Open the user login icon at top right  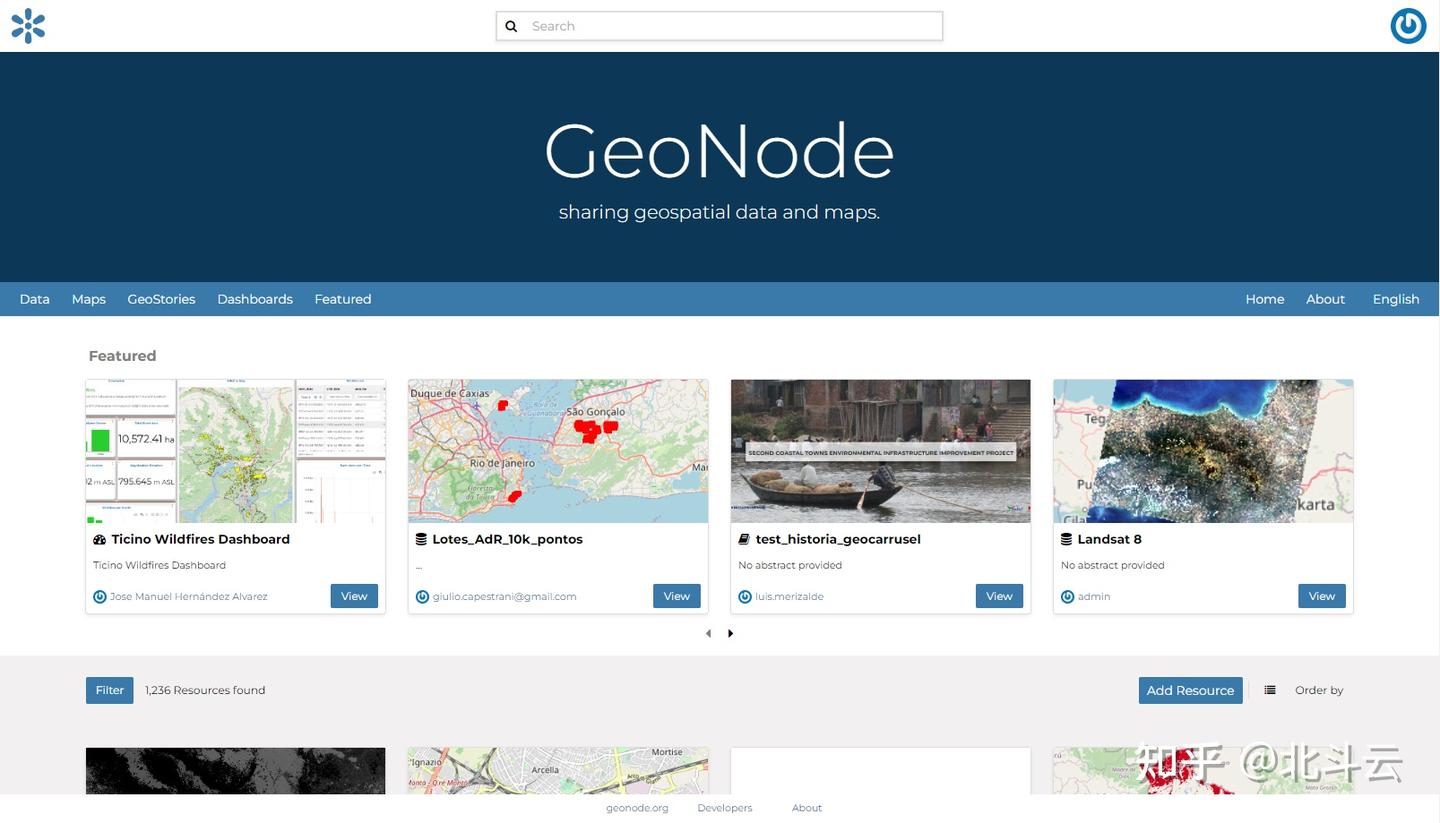(x=1407, y=25)
